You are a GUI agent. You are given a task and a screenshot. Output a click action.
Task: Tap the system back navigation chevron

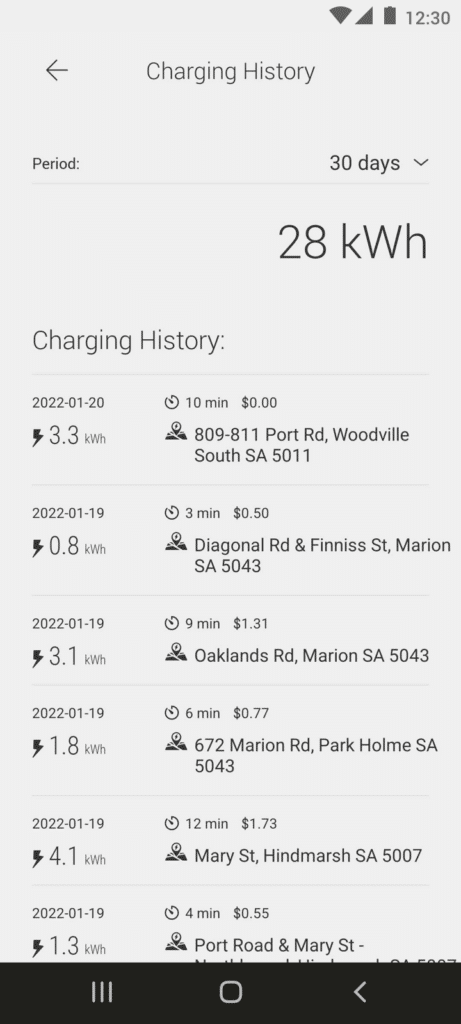(360, 992)
